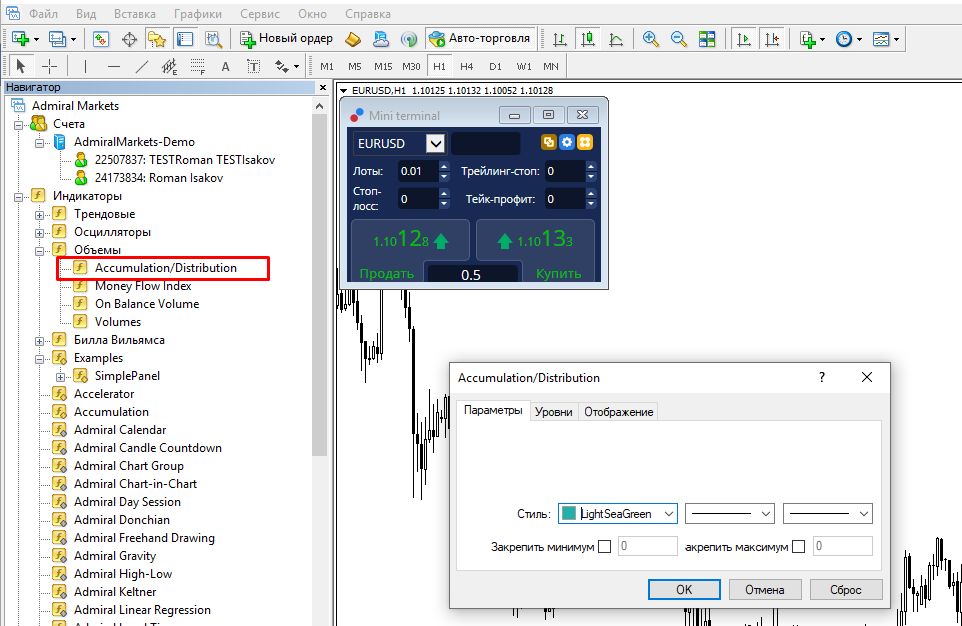This screenshot has width=962, height=626.
Task: Collapse the Объемы indicators folder
Action: click(40, 250)
